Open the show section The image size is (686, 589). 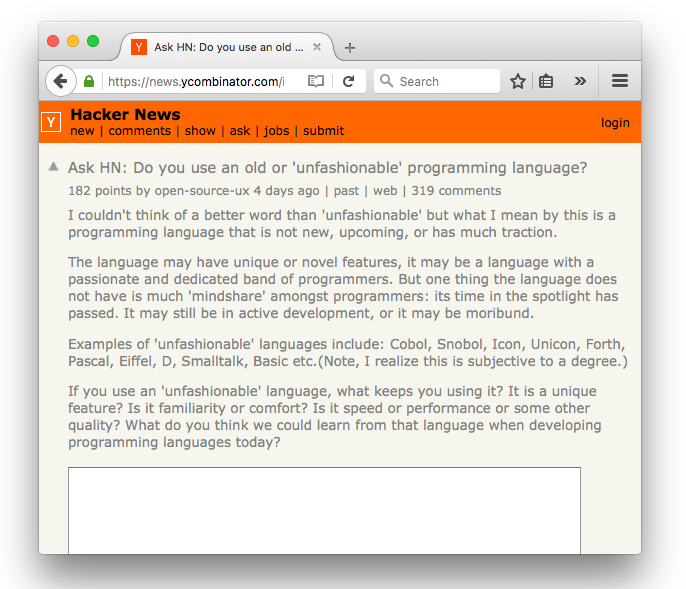(x=200, y=131)
